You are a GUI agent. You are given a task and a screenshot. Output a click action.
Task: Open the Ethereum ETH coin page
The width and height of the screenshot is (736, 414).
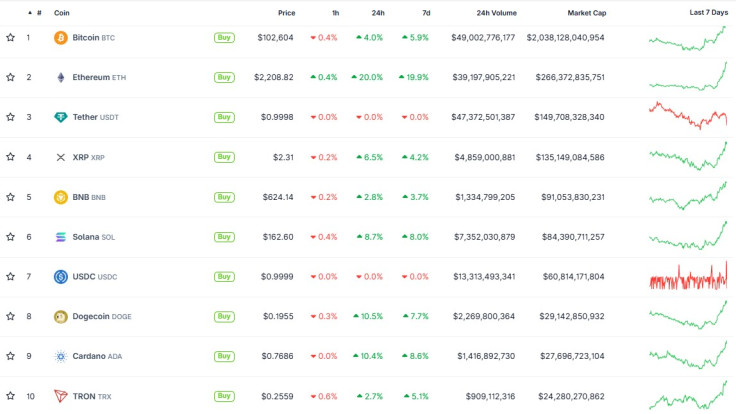[x=99, y=77]
